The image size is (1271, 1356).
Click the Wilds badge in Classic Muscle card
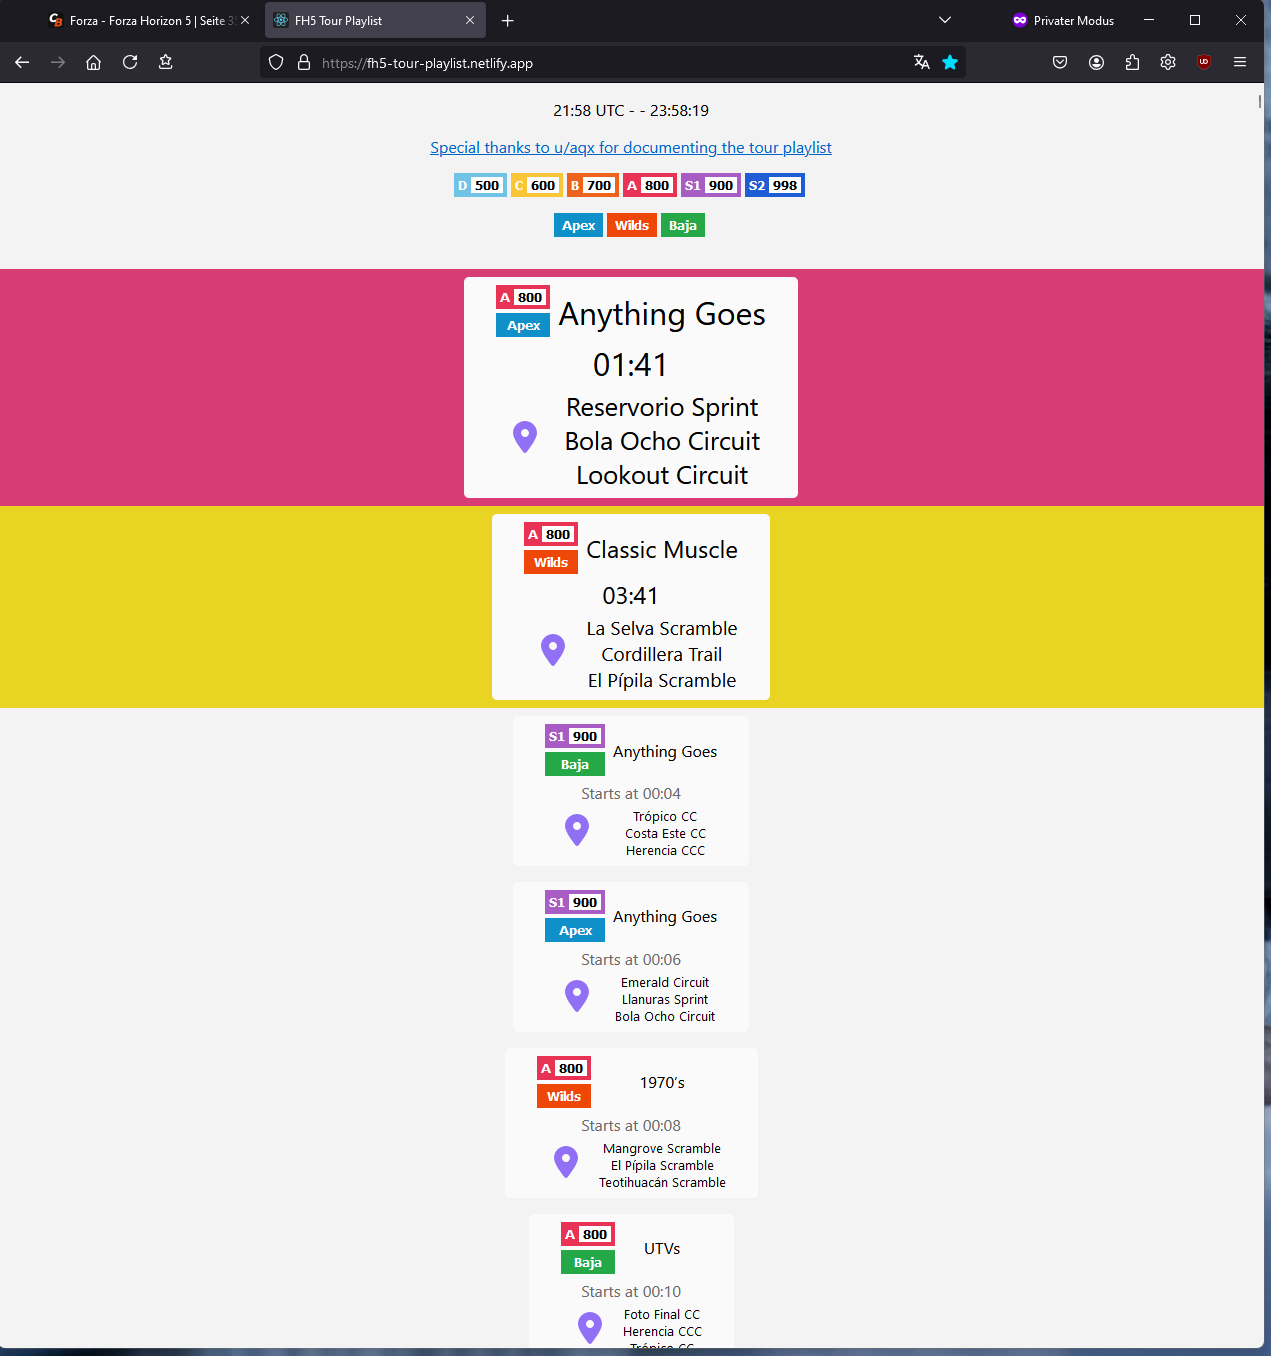pyautogui.click(x=551, y=562)
